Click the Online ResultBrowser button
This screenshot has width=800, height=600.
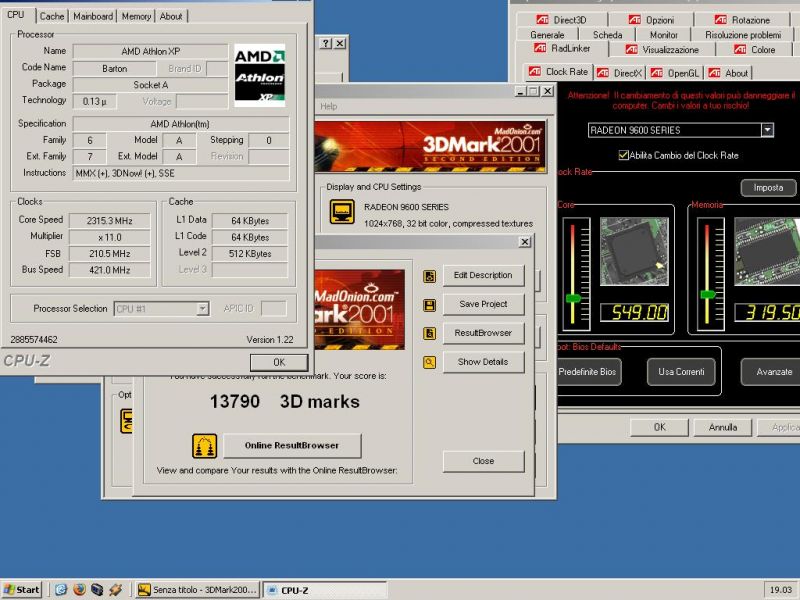pyautogui.click(x=292, y=445)
